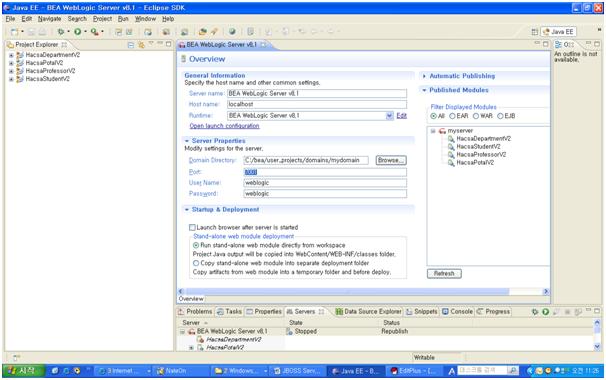
Task: Click the Host name input field
Action: point(317,104)
